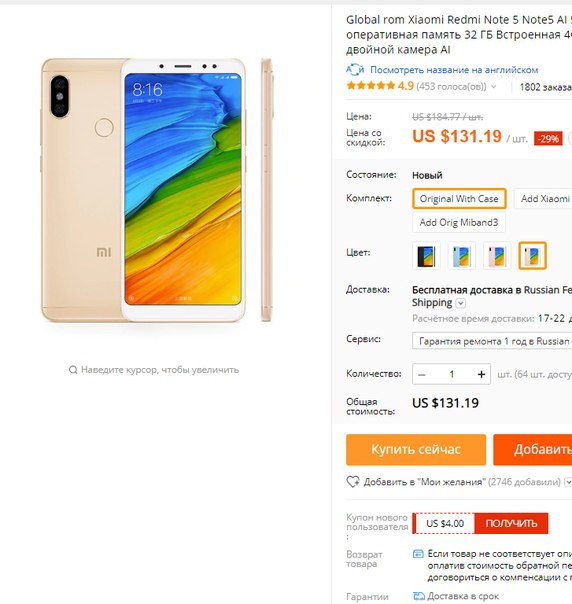The height and width of the screenshot is (604, 572).
Task: Click the Добавить cart button
Action: (533, 450)
